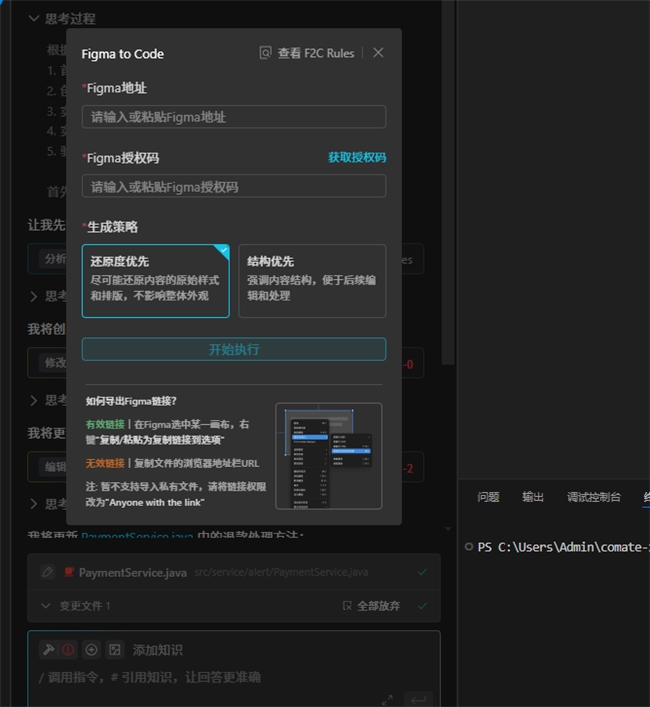
Task: Click the send enter-arrow button
Action: click(x=418, y=700)
